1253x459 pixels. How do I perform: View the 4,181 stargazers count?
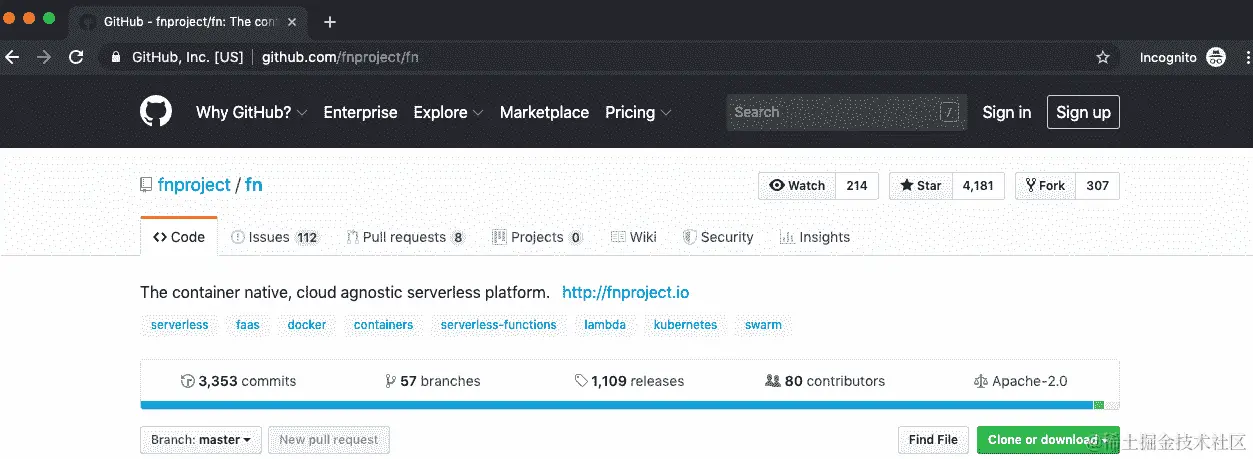tap(978, 185)
